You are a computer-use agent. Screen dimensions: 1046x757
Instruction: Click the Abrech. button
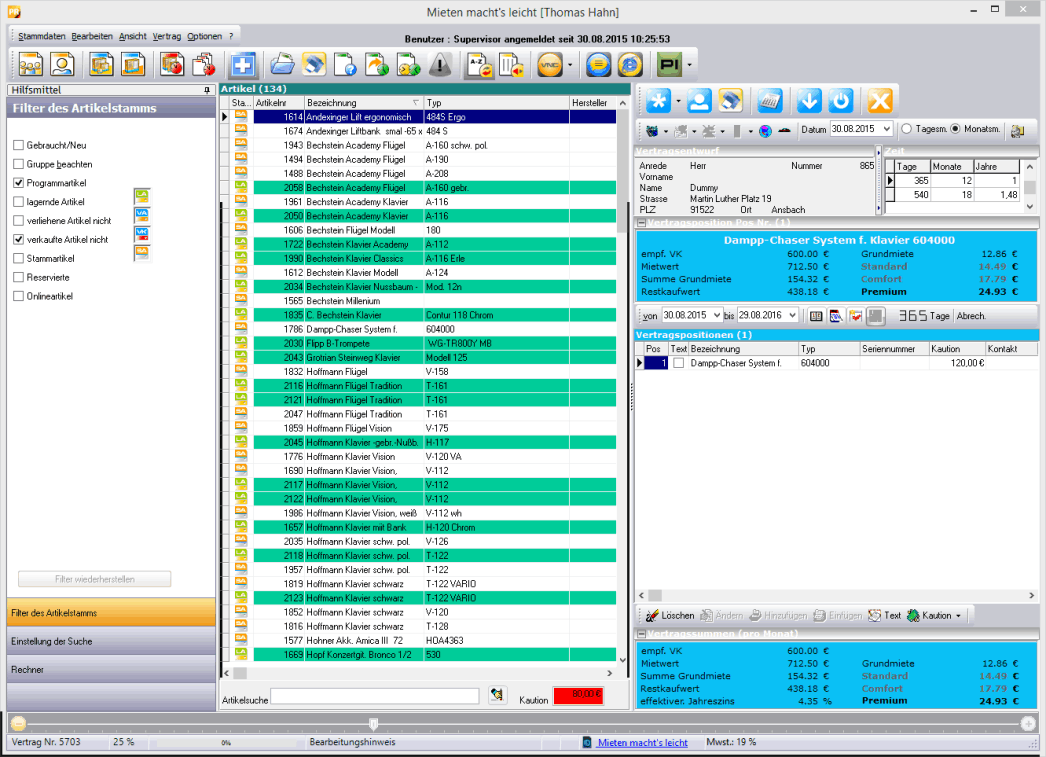(x=971, y=316)
